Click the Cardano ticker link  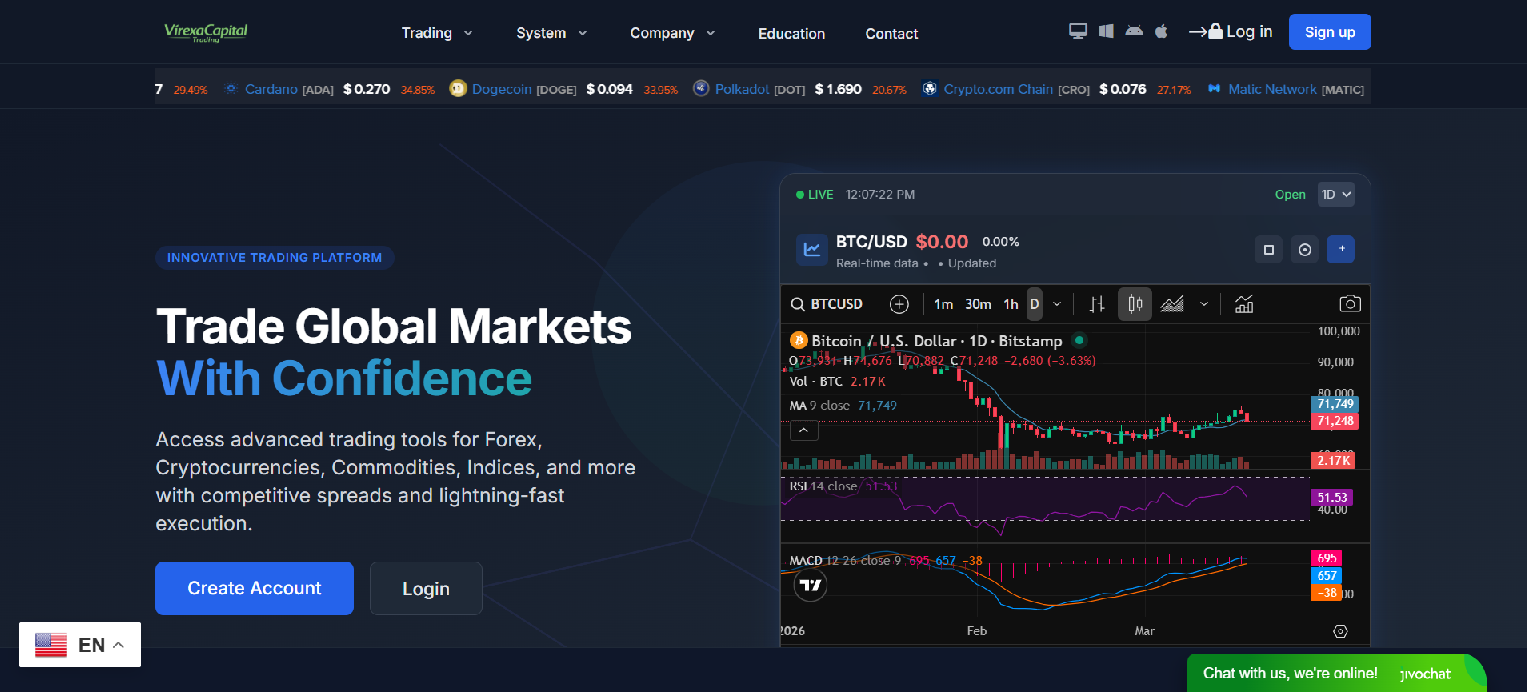(271, 89)
